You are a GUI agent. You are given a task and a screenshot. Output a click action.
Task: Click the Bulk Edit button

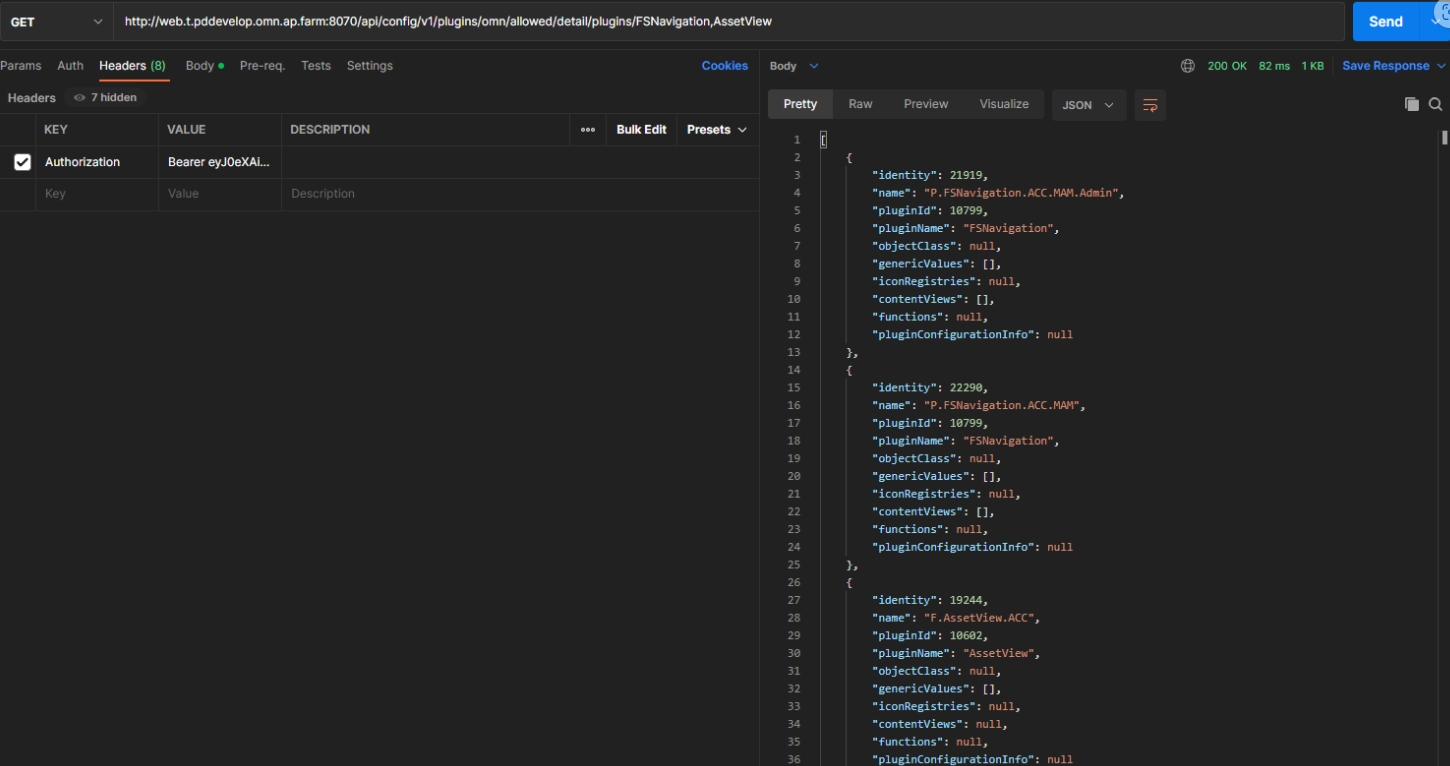click(x=641, y=130)
